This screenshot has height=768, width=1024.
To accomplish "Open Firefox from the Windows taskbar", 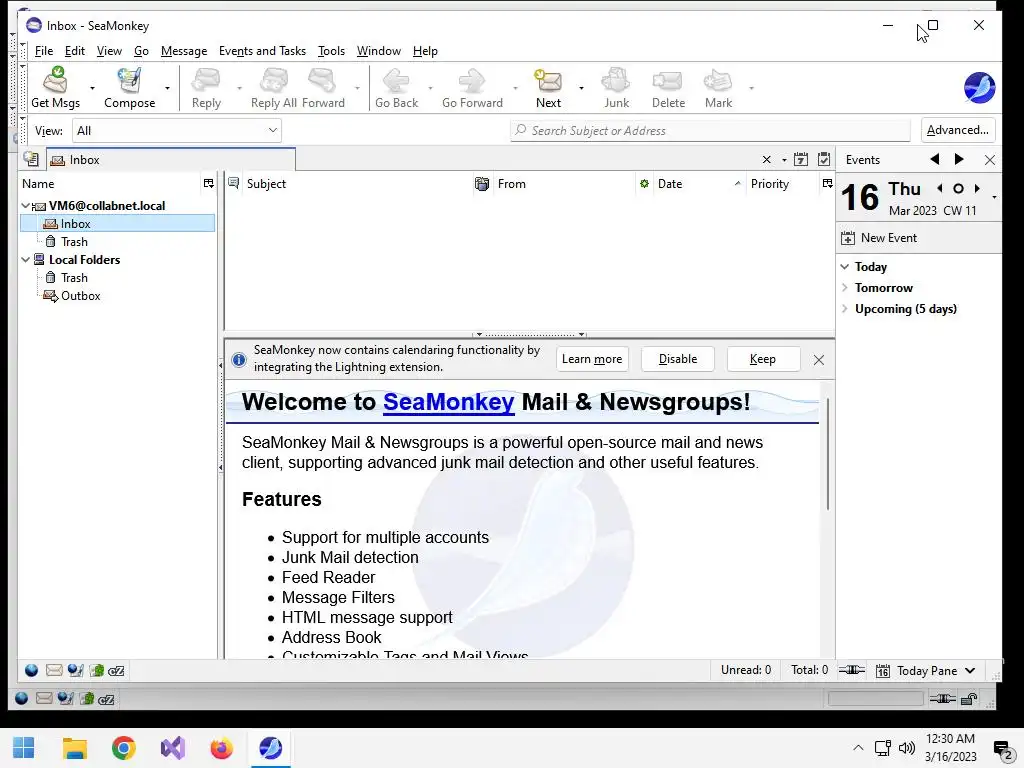I will click(x=221, y=748).
